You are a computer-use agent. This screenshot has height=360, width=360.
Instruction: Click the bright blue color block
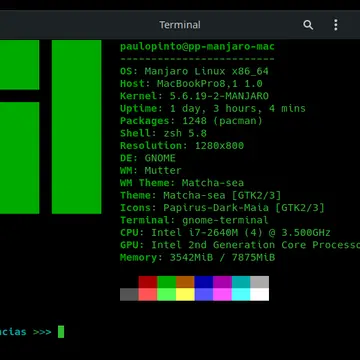(x=204, y=294)
